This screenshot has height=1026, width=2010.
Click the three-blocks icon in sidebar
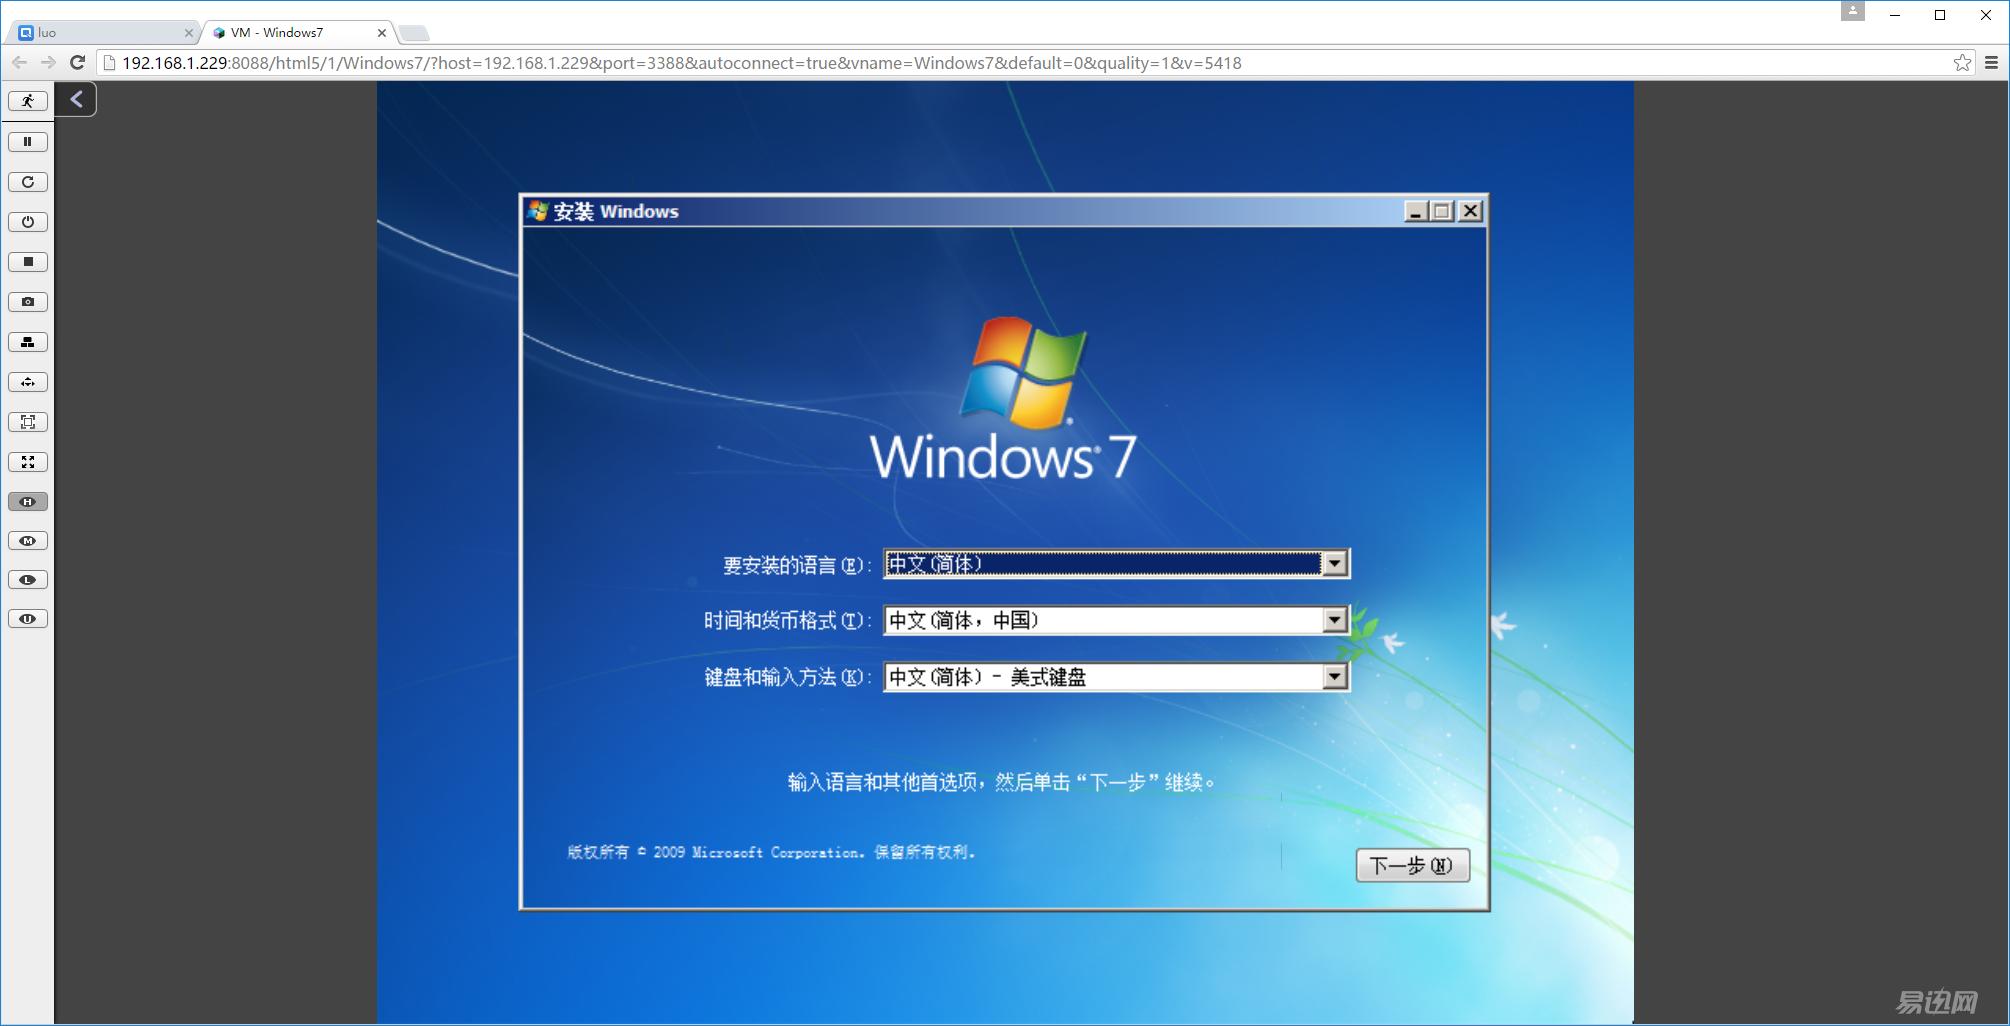click(28, 342)
